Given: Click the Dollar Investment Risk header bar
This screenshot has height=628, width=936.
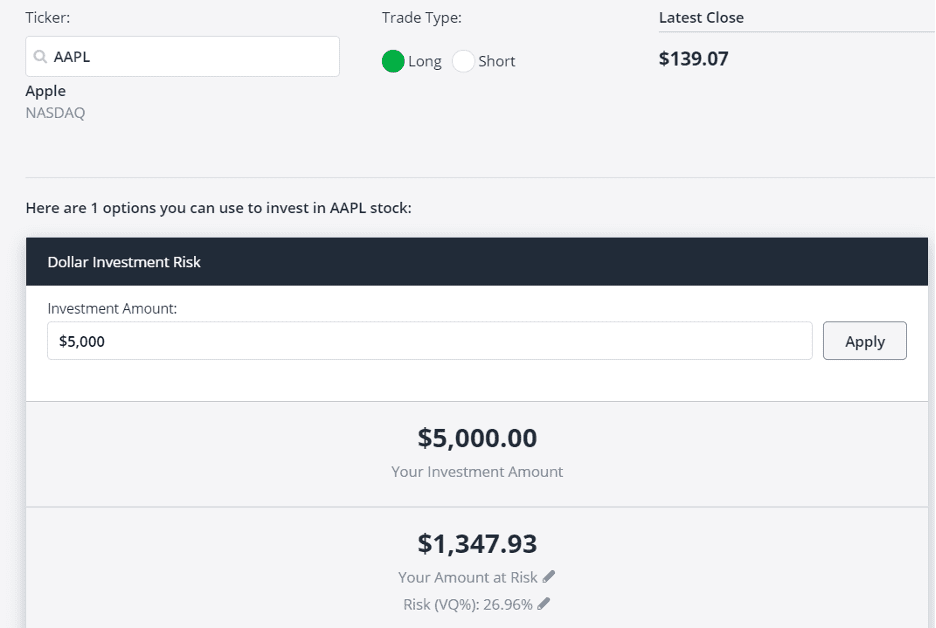Looking at the screenshot, I should click(x=477, y=261).
